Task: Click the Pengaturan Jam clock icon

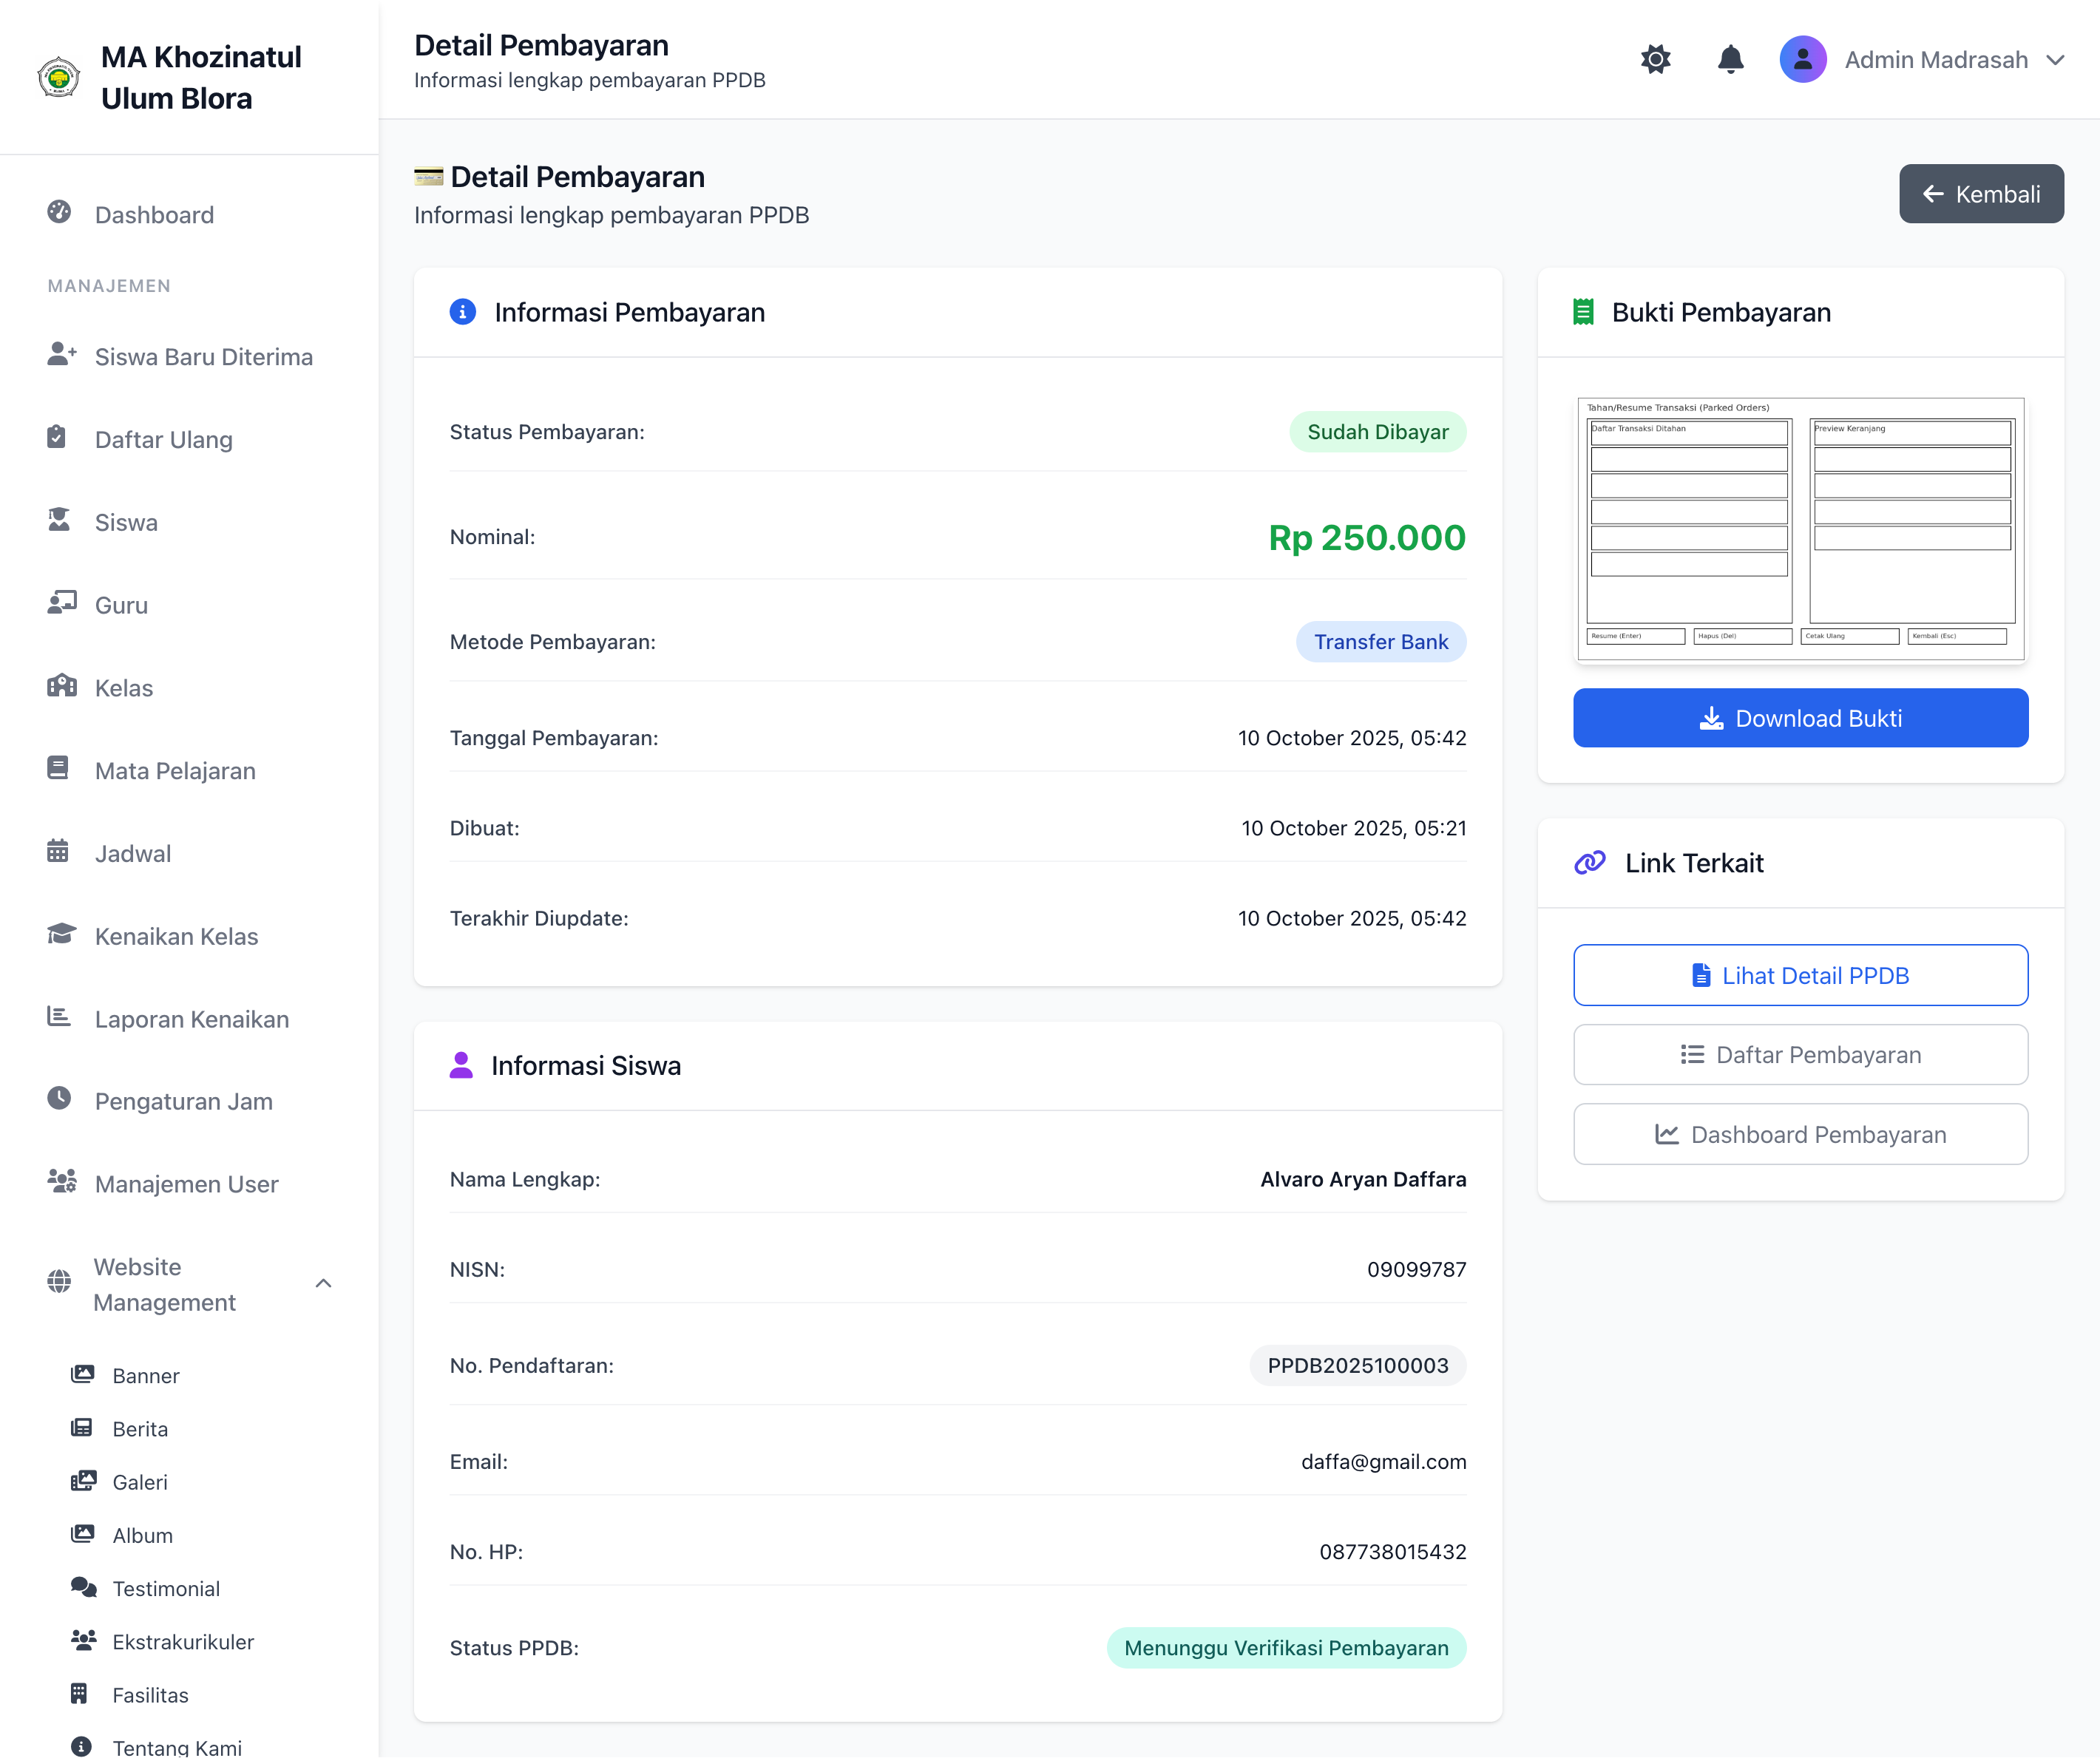Action: click(x=59, y=1099)
